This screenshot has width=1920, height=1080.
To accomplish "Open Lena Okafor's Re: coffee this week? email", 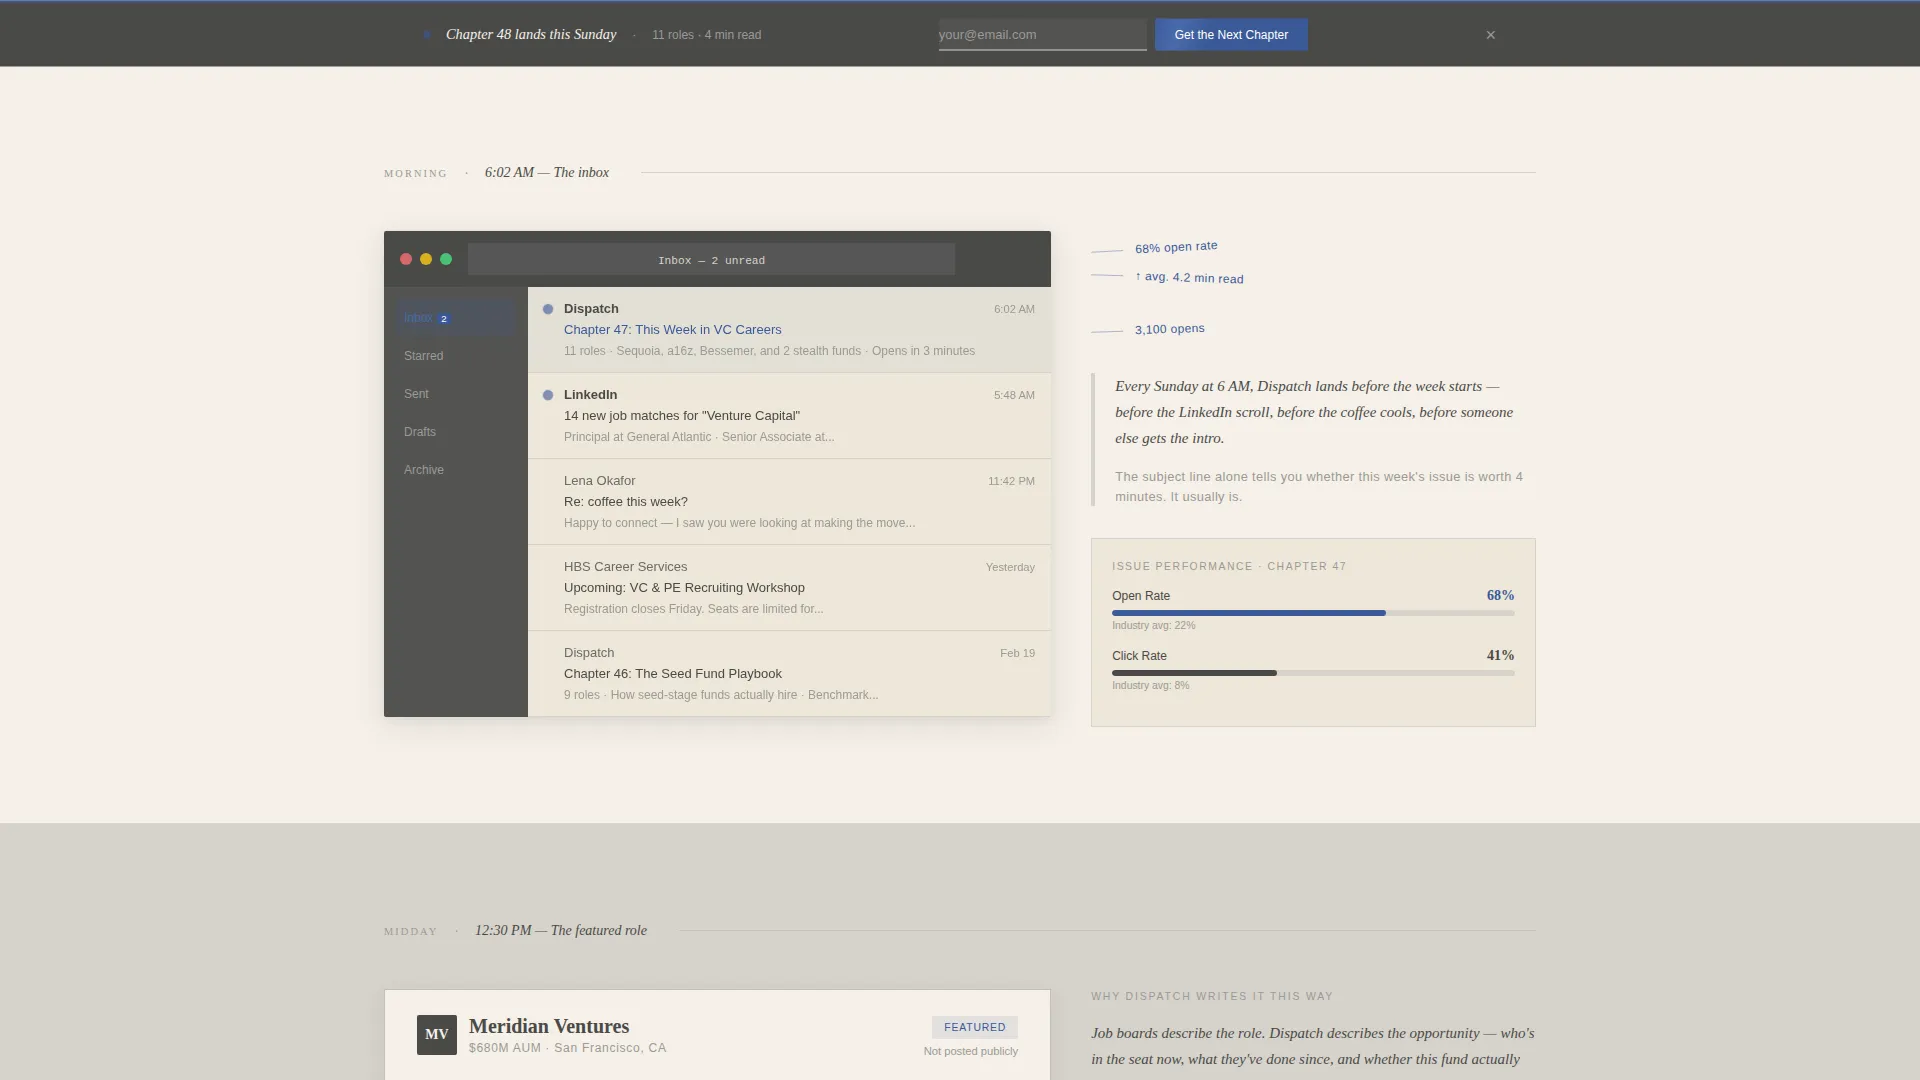I will [x=789, y=502].
